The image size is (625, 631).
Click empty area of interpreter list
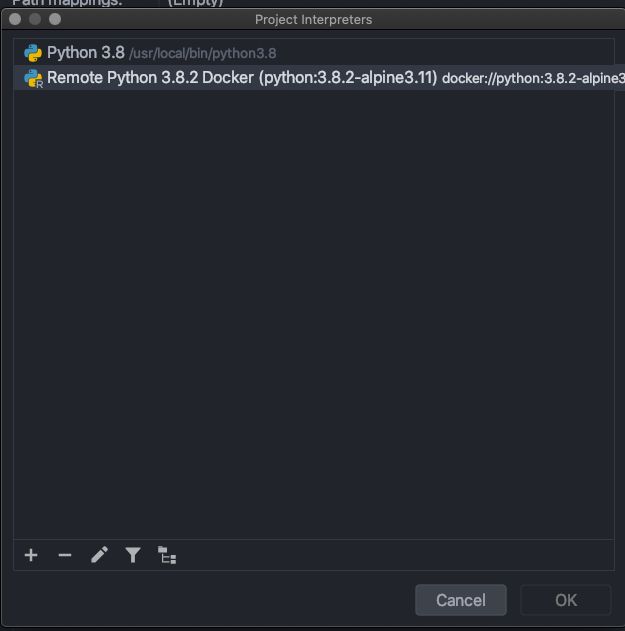314,314
